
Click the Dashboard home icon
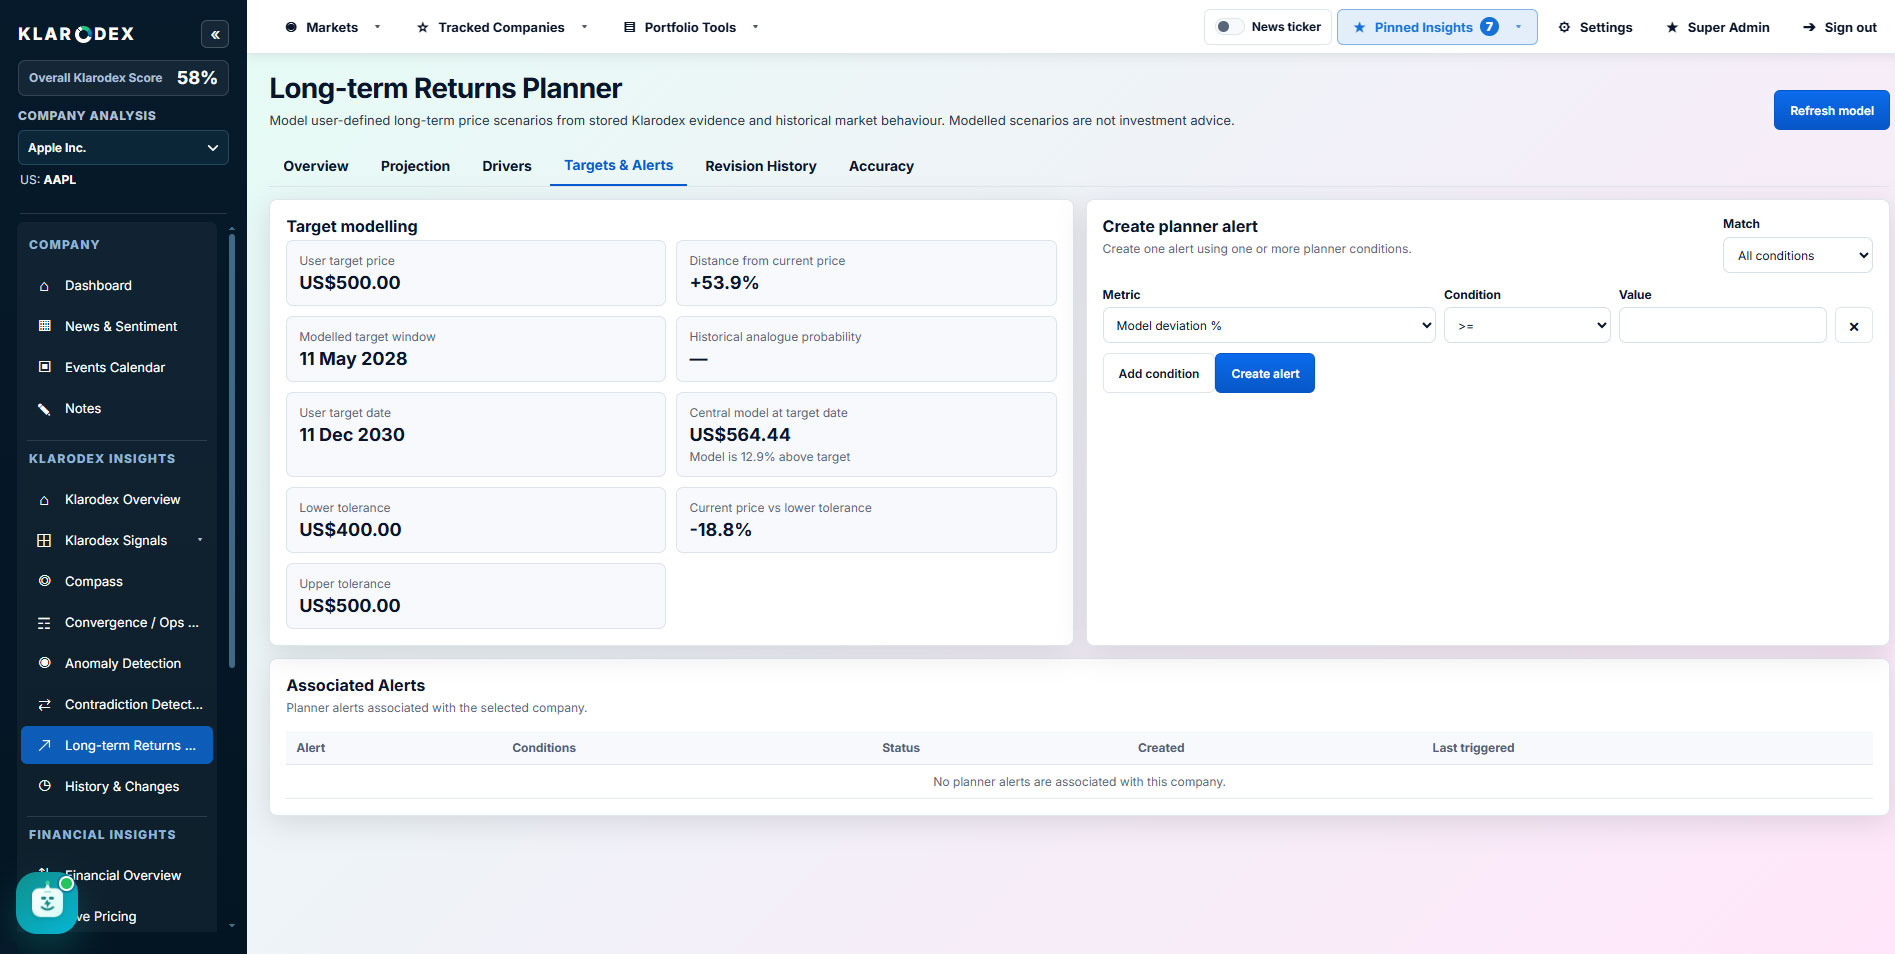tap(44, 286)
